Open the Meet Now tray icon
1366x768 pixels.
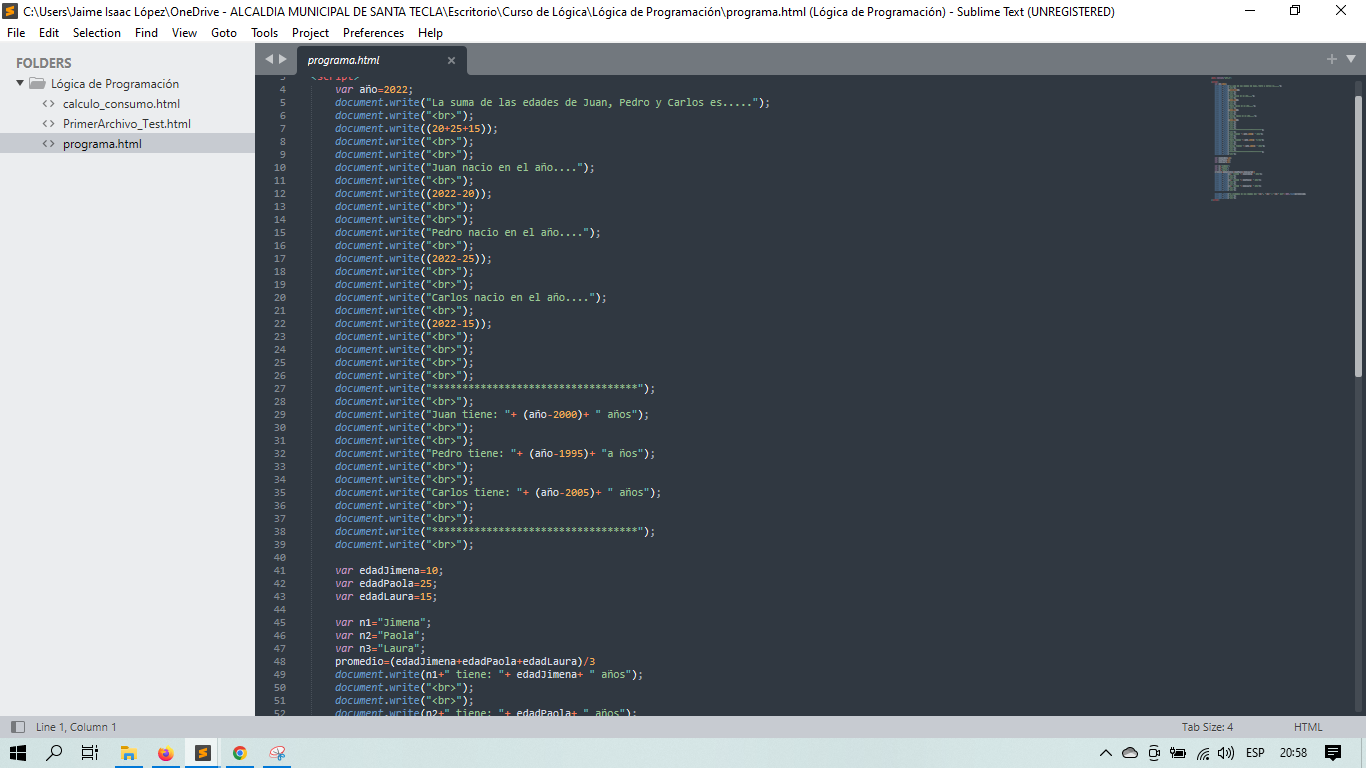(x=1154, y=753)
